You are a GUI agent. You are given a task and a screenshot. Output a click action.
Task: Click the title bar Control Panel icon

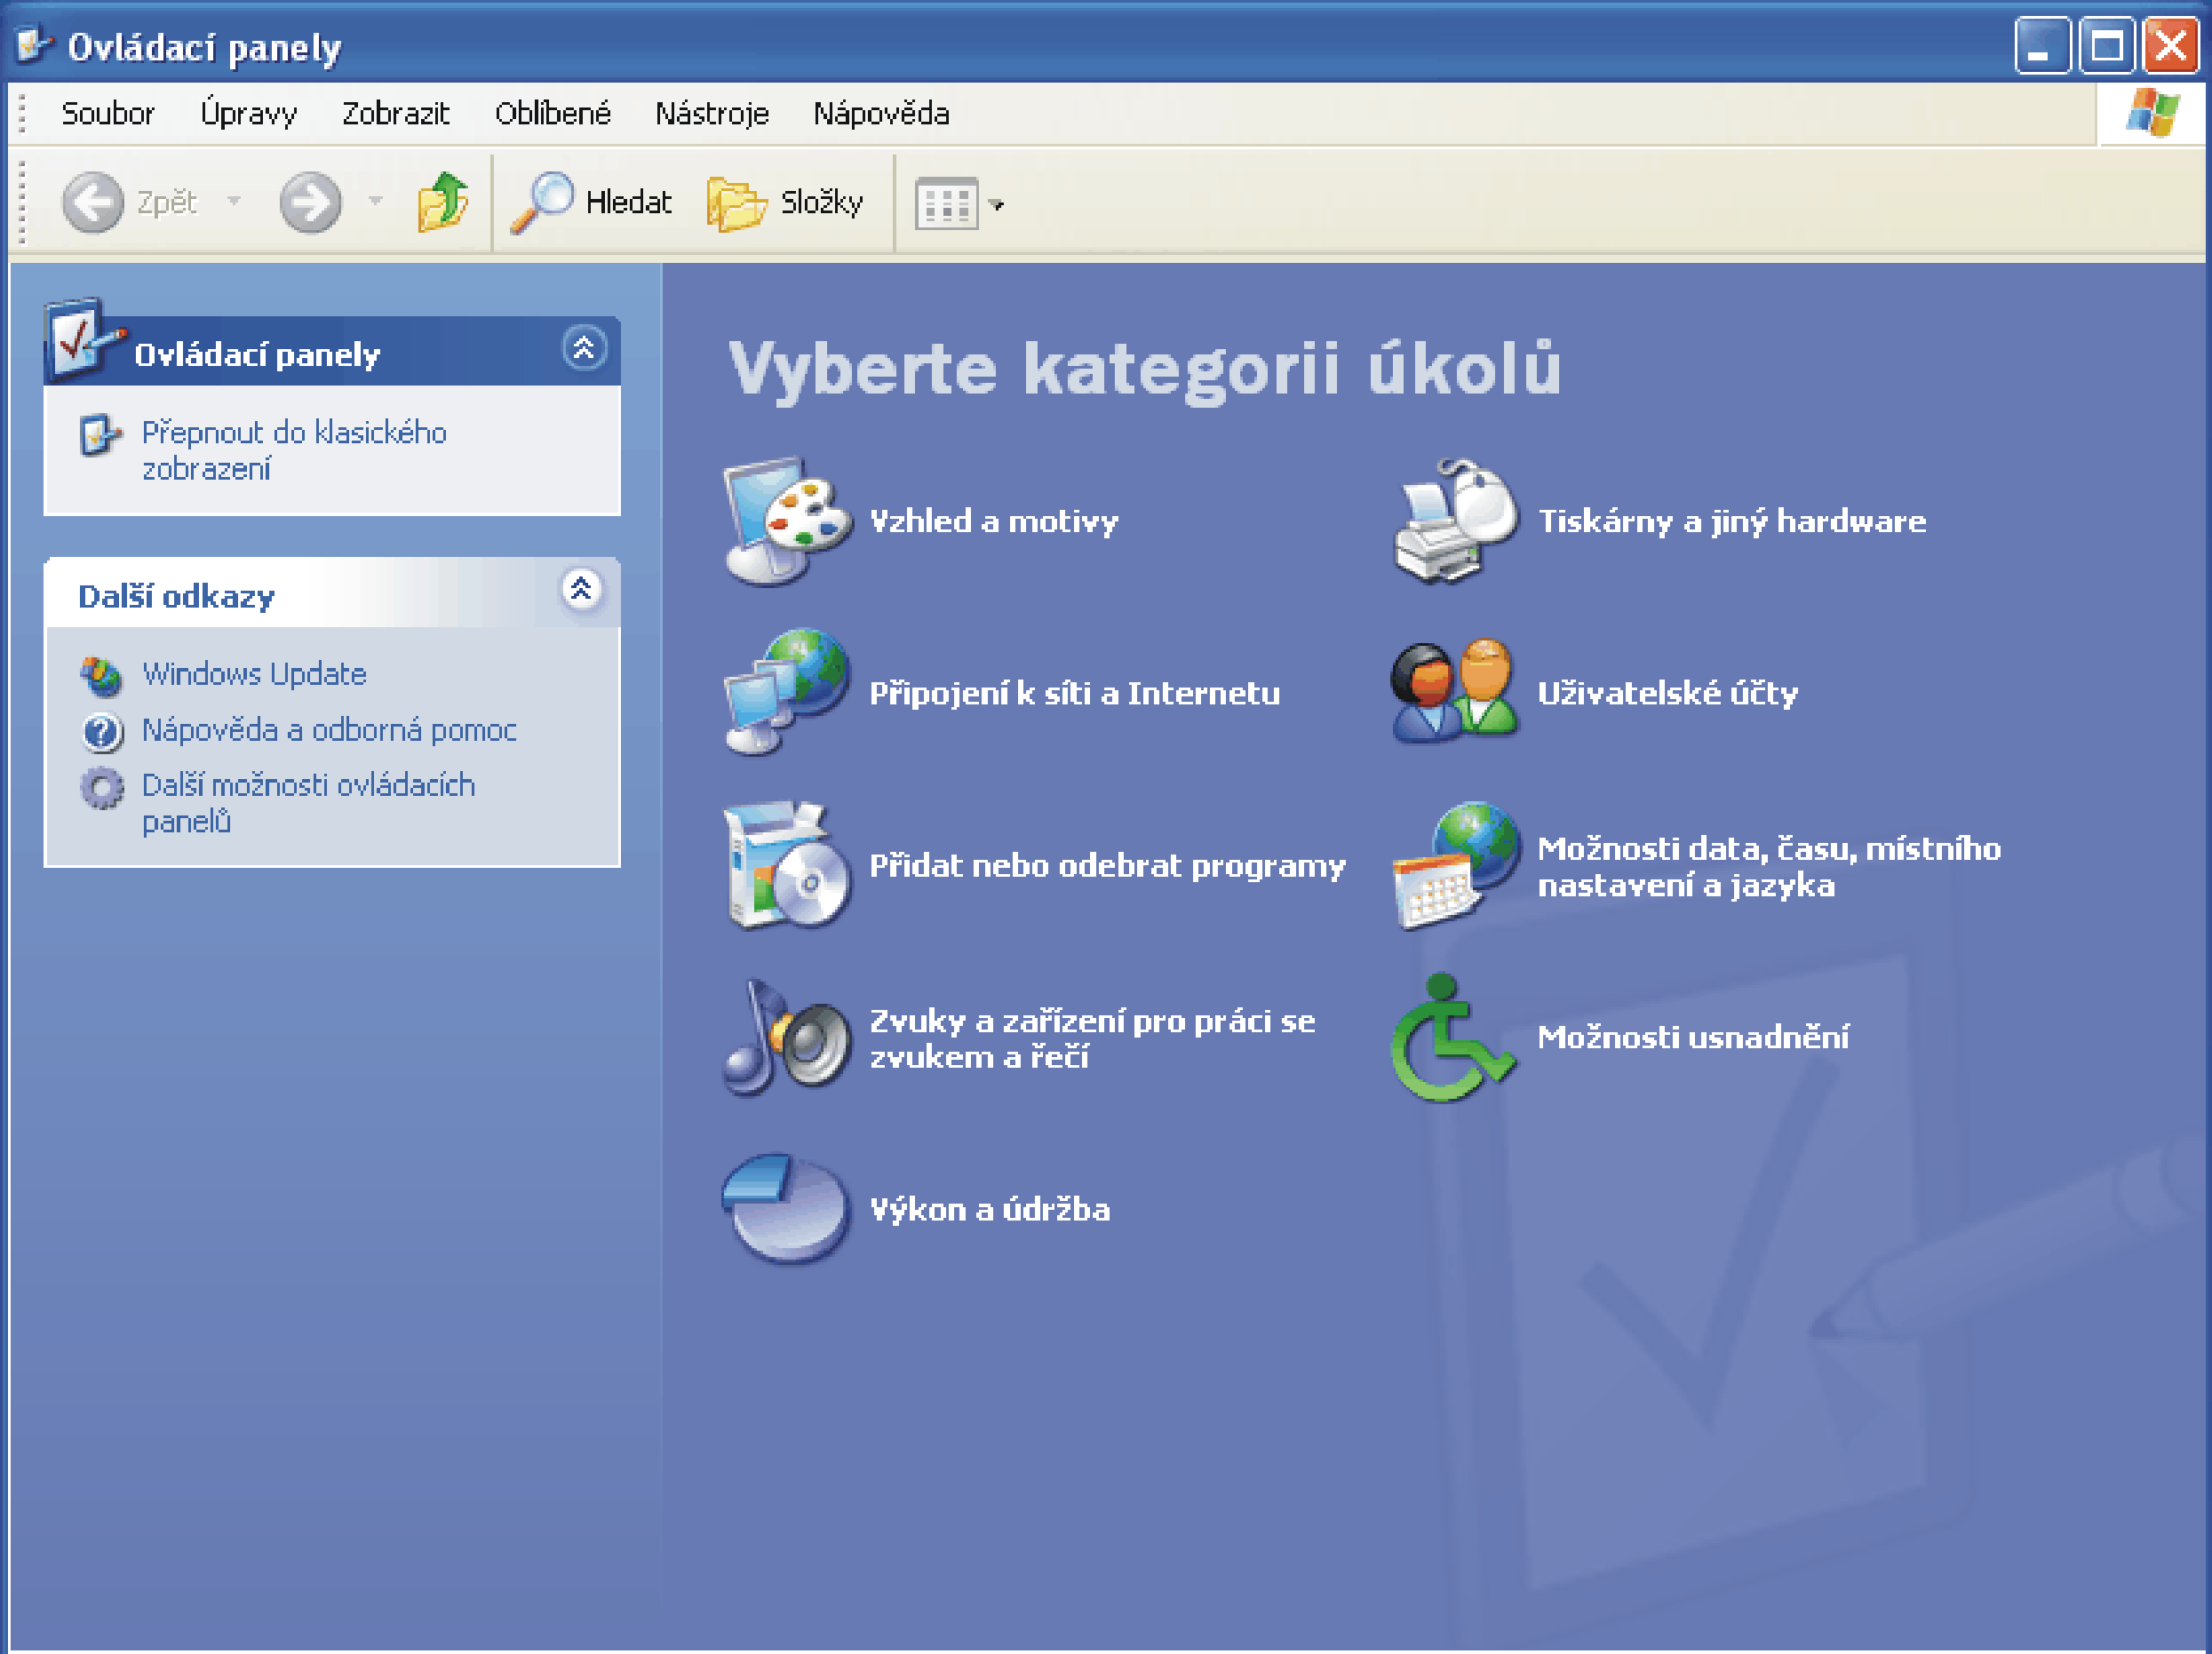(x=34, y=45)
